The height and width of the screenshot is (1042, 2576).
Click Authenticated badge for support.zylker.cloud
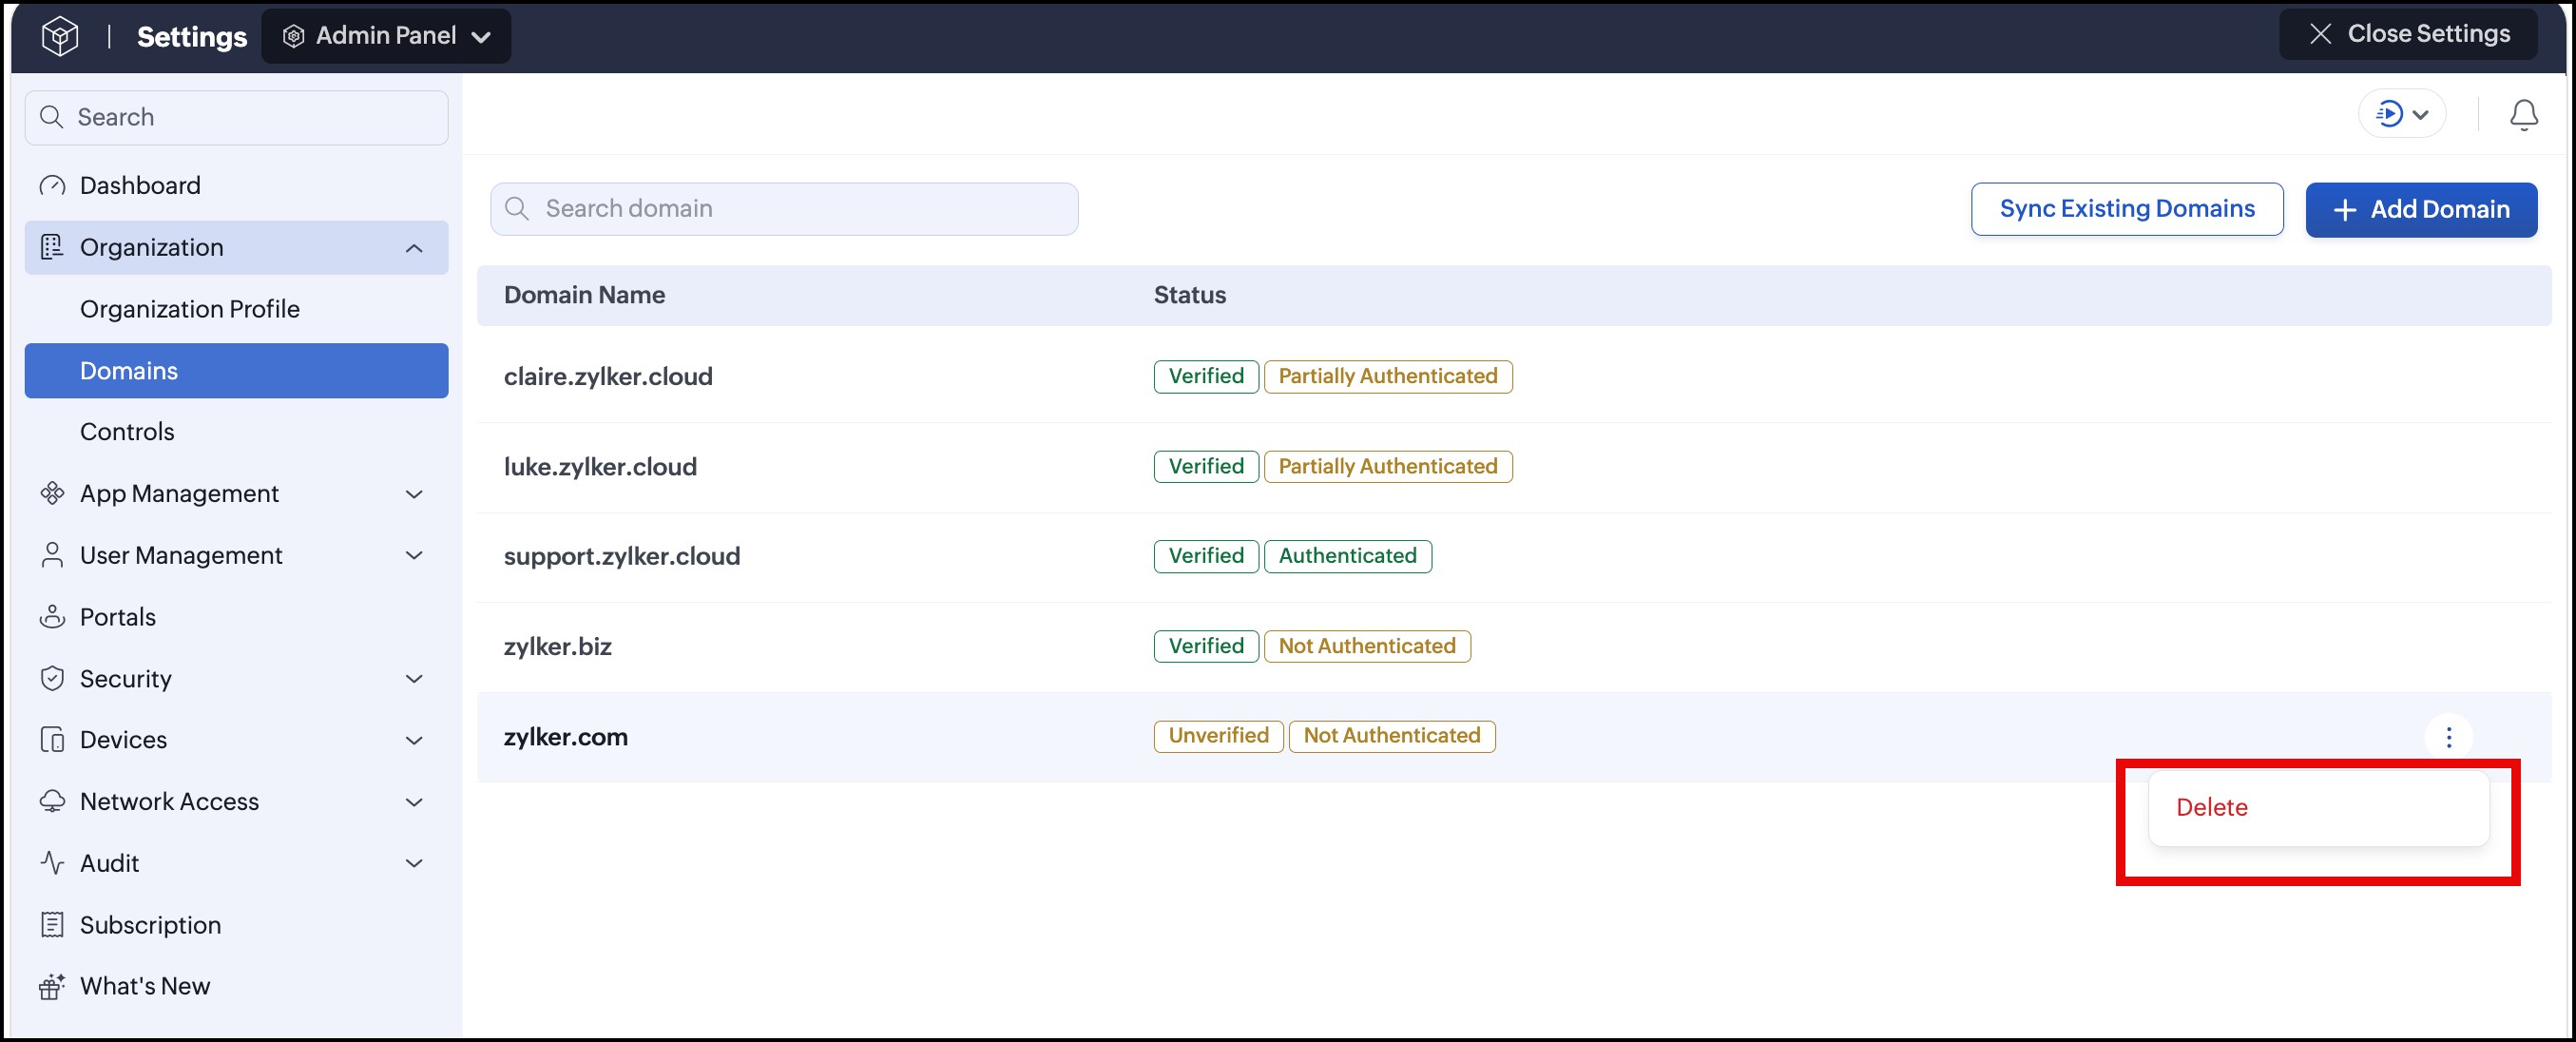[1348, 556]
